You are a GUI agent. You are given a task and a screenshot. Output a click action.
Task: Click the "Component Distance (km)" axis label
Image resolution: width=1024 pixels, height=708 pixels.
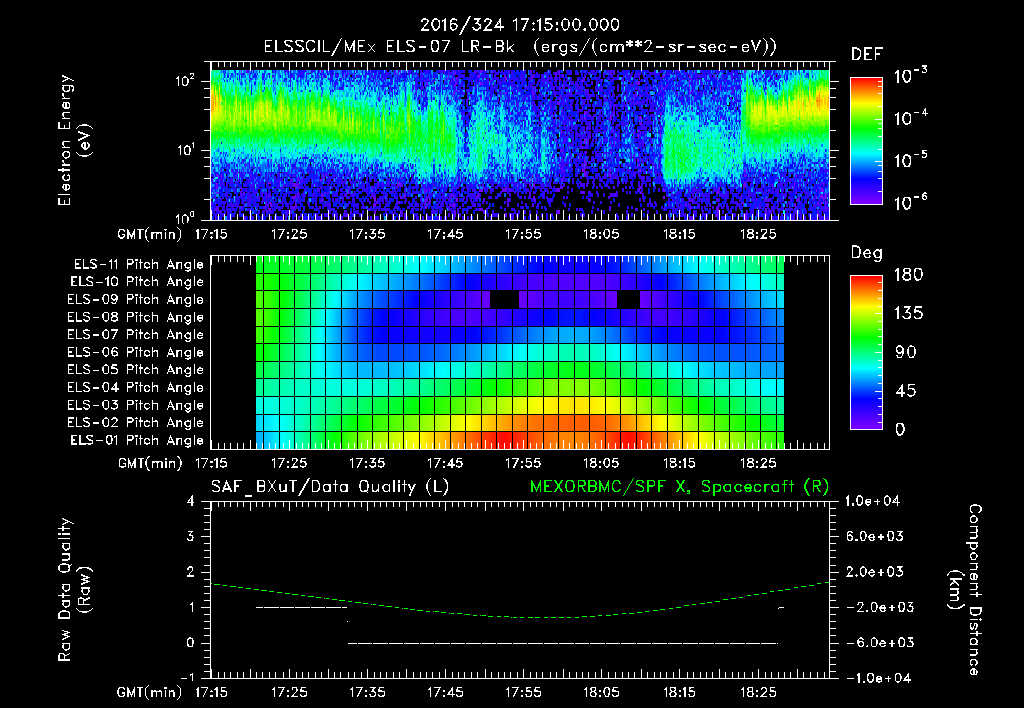pyautogui.click(x=965, y=590)
